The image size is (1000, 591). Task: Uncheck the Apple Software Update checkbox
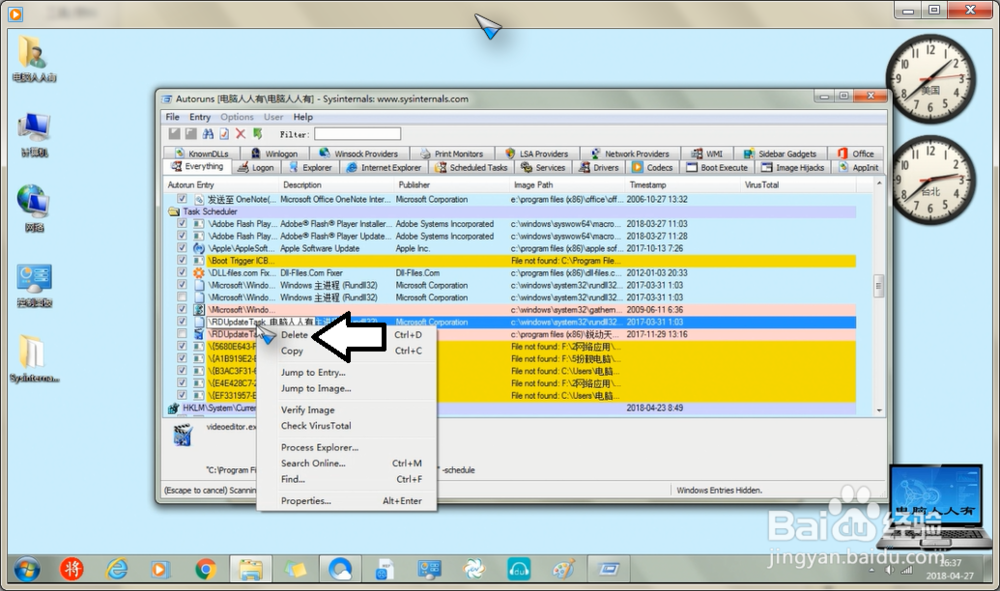point(182,249)
